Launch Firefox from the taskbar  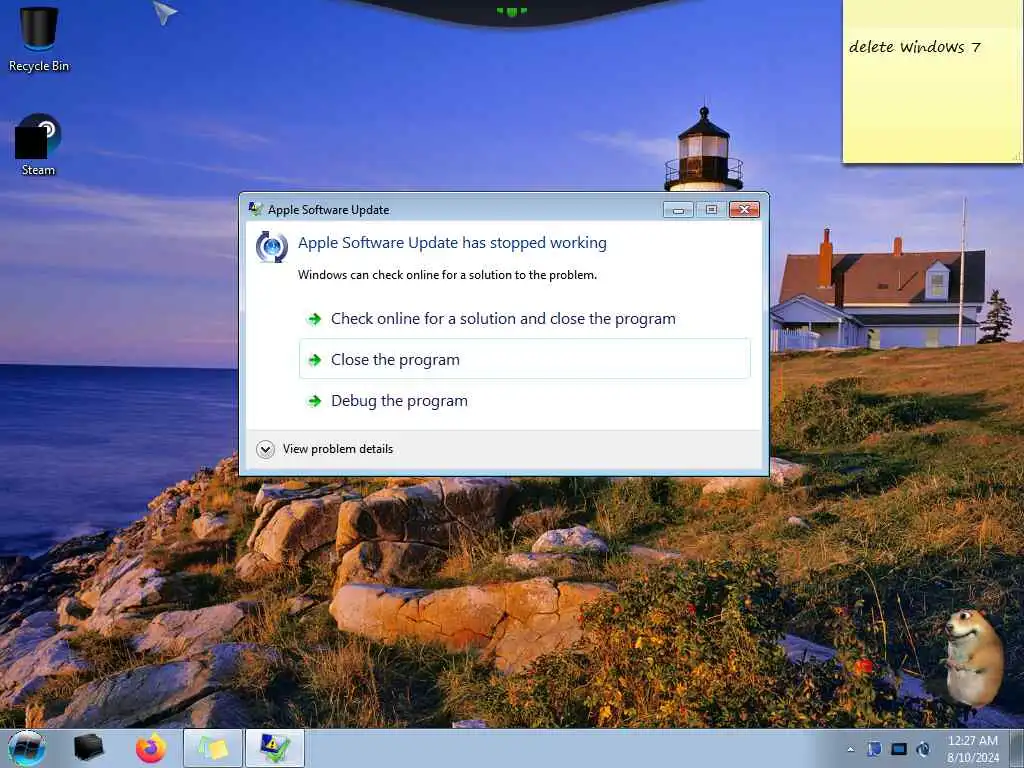(151, 748)
